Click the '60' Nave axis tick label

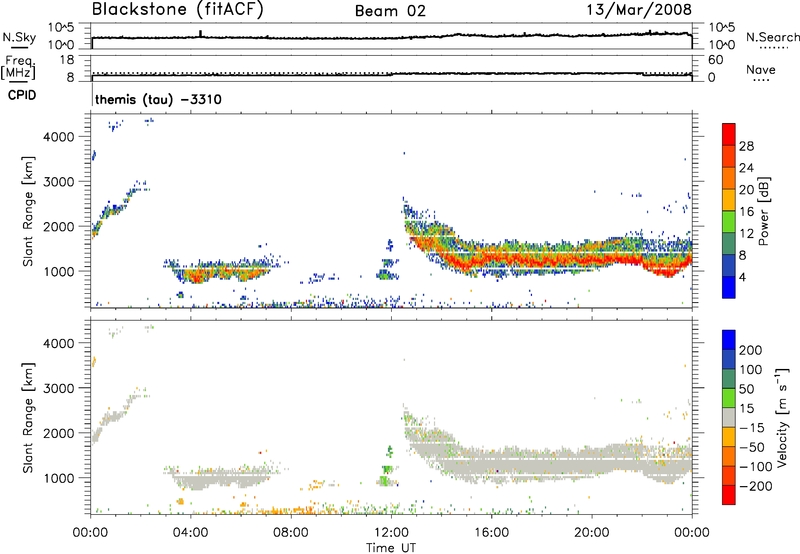tap(715, 60)
